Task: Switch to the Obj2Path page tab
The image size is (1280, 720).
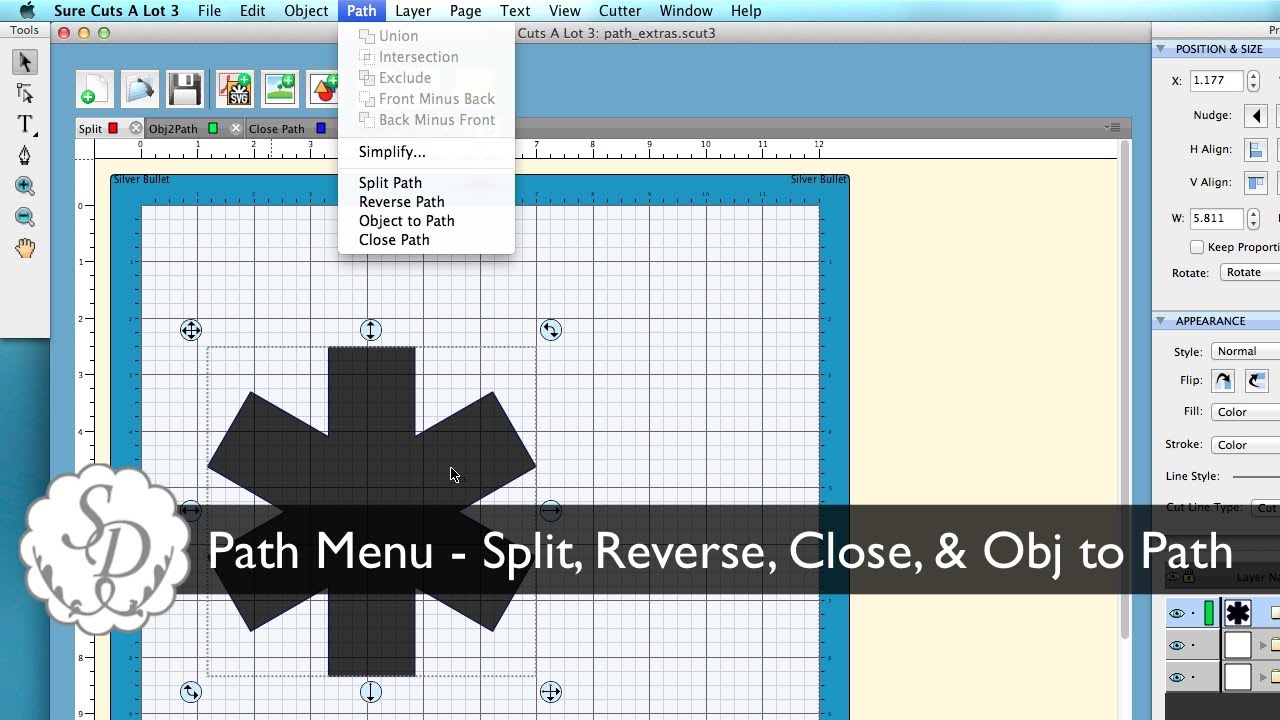Action: pos(173,129)
